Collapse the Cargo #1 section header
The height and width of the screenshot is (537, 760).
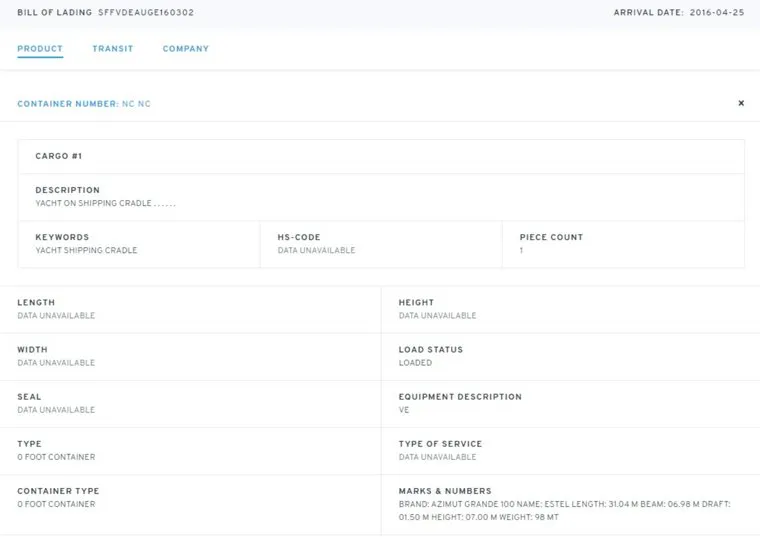point(59,157)
